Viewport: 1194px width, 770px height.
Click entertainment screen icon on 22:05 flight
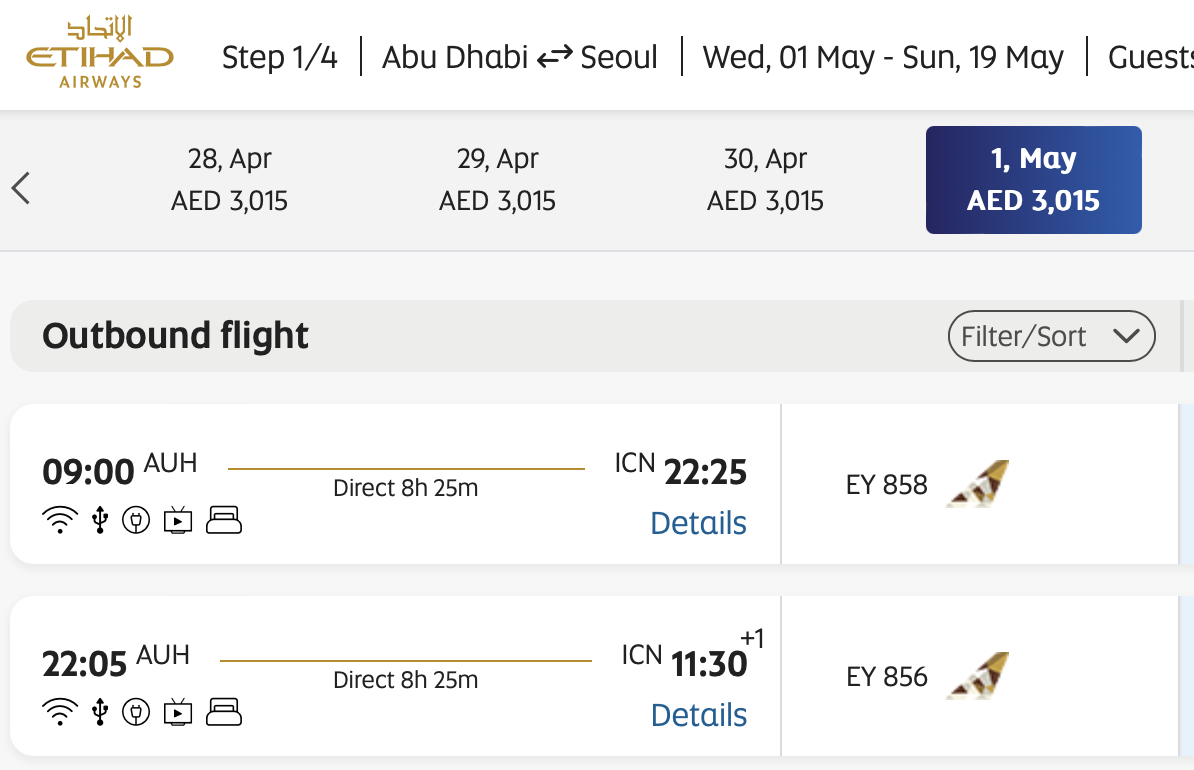click(x=178, y=712)
